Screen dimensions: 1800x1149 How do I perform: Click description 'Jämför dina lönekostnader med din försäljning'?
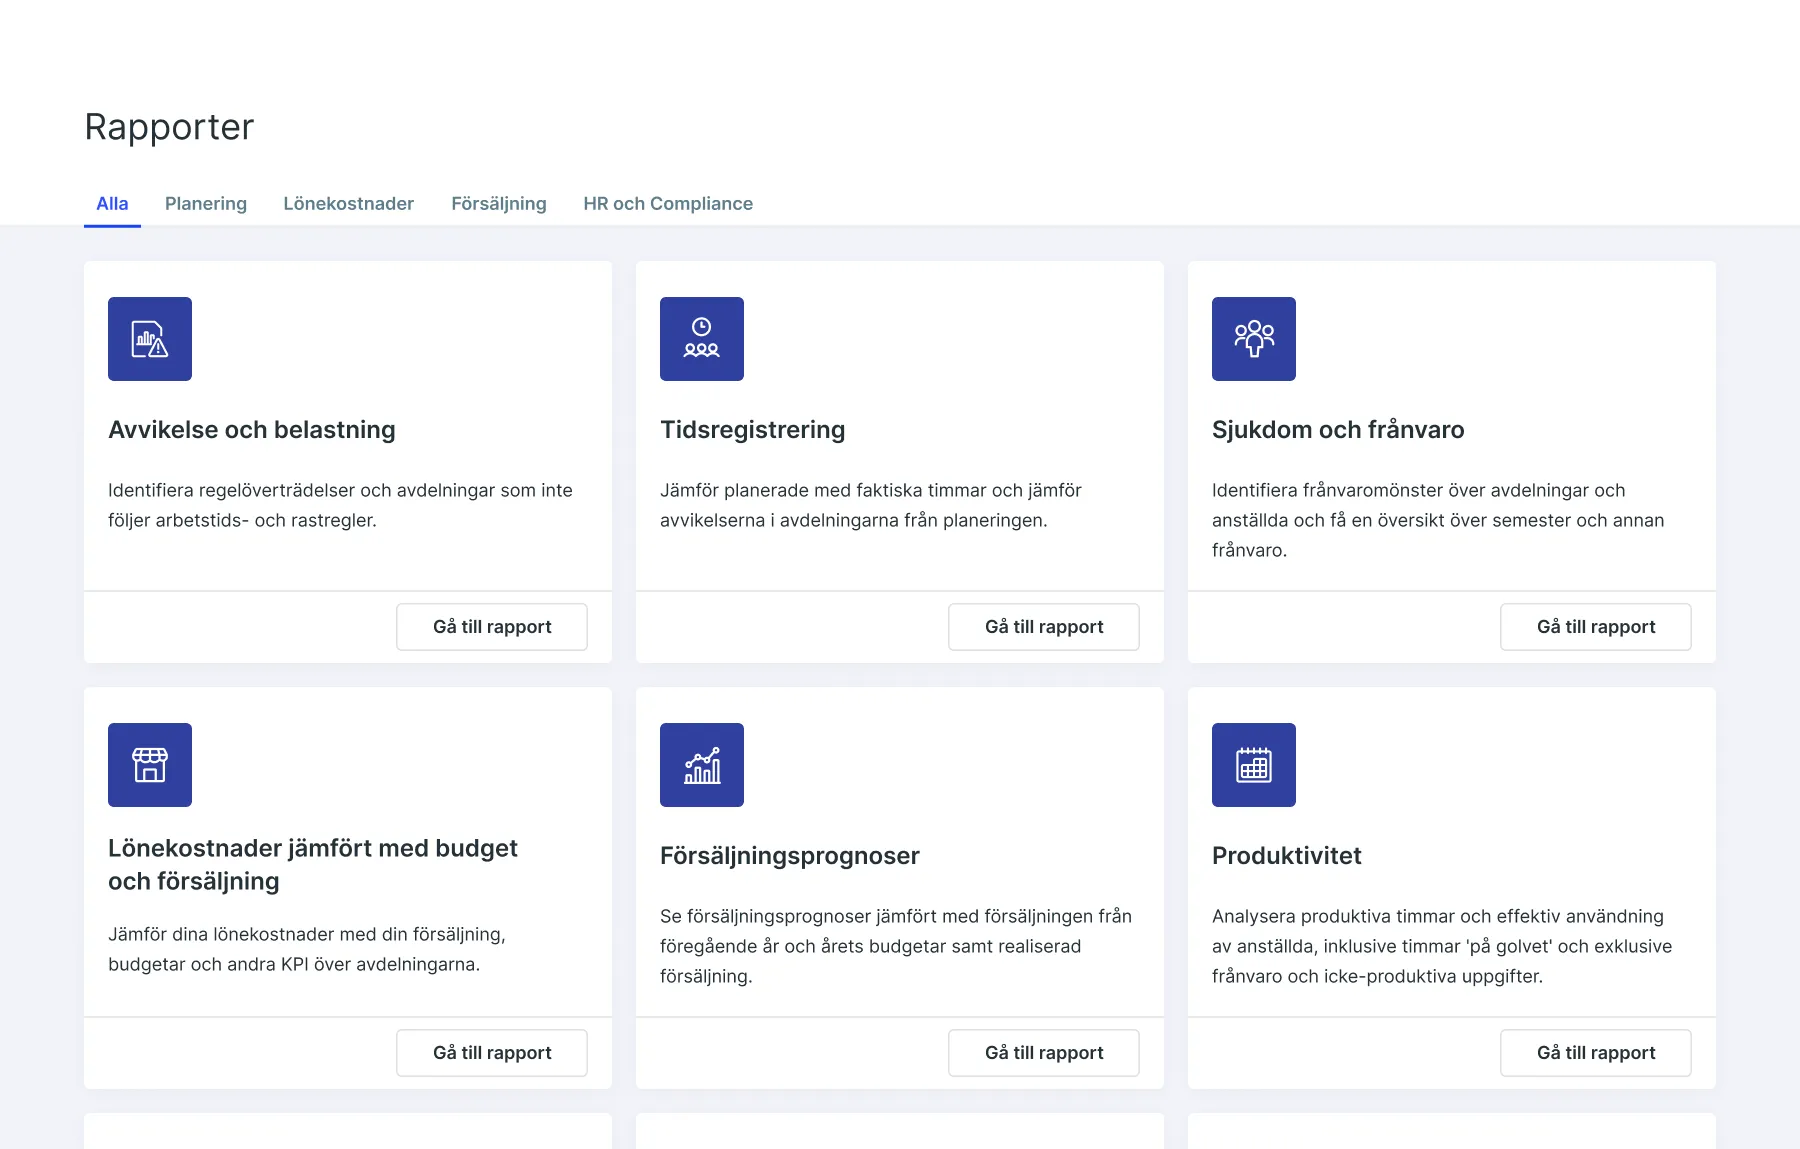point(307,949)
